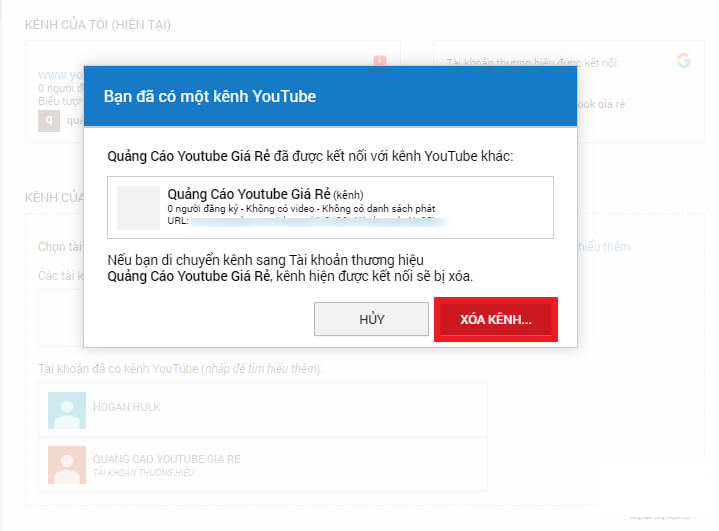Click the Google logo icon
719x531 pixels.
tap(684, 61)
